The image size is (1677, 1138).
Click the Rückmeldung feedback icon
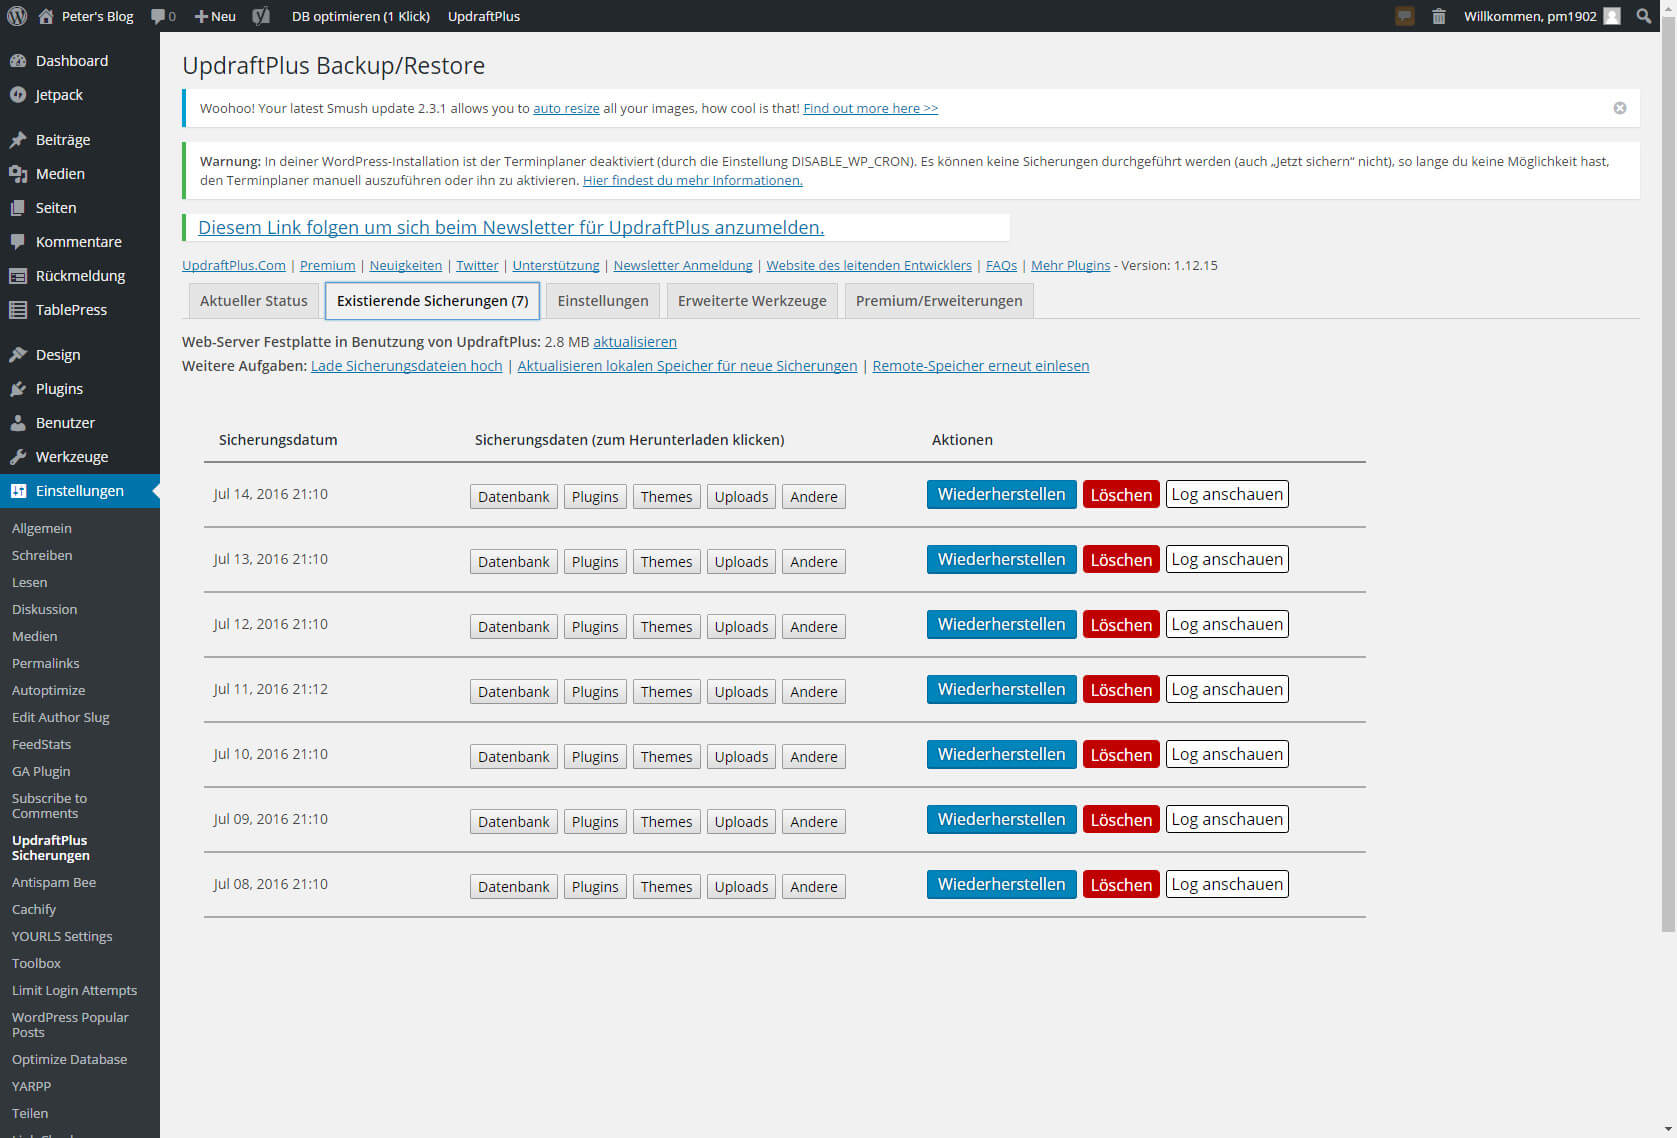pos(18,276)
